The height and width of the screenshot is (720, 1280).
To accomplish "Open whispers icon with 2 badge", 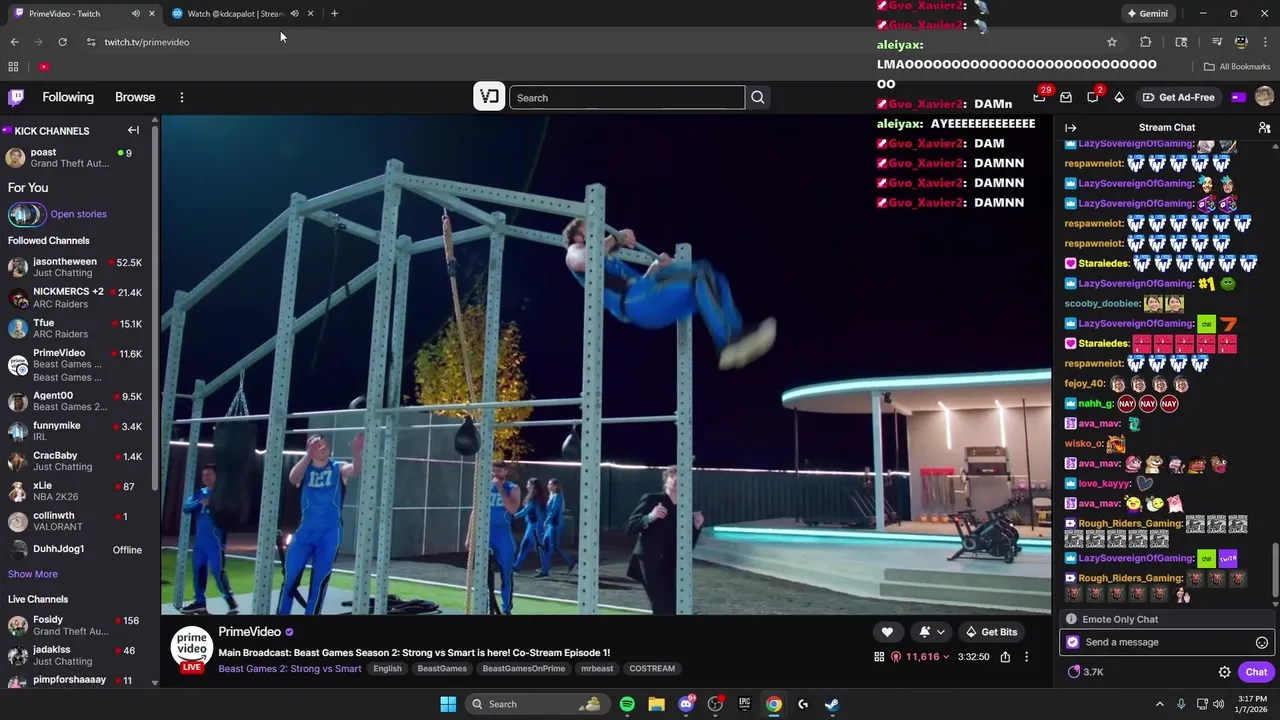I will pos(1093,97).
